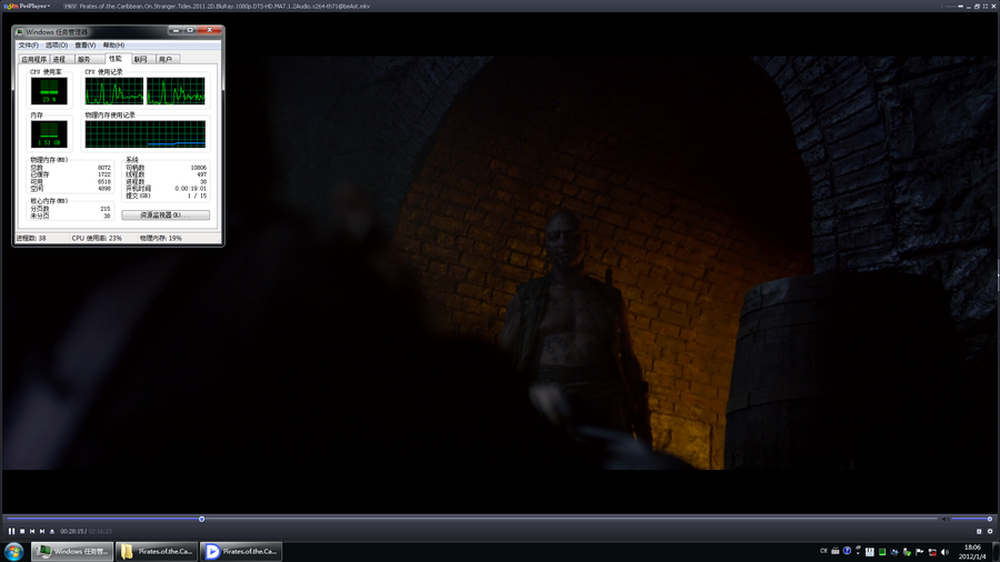Click the MKV format badge in title bar
This screenshot has height=562, width=1000.
point(70,6)
